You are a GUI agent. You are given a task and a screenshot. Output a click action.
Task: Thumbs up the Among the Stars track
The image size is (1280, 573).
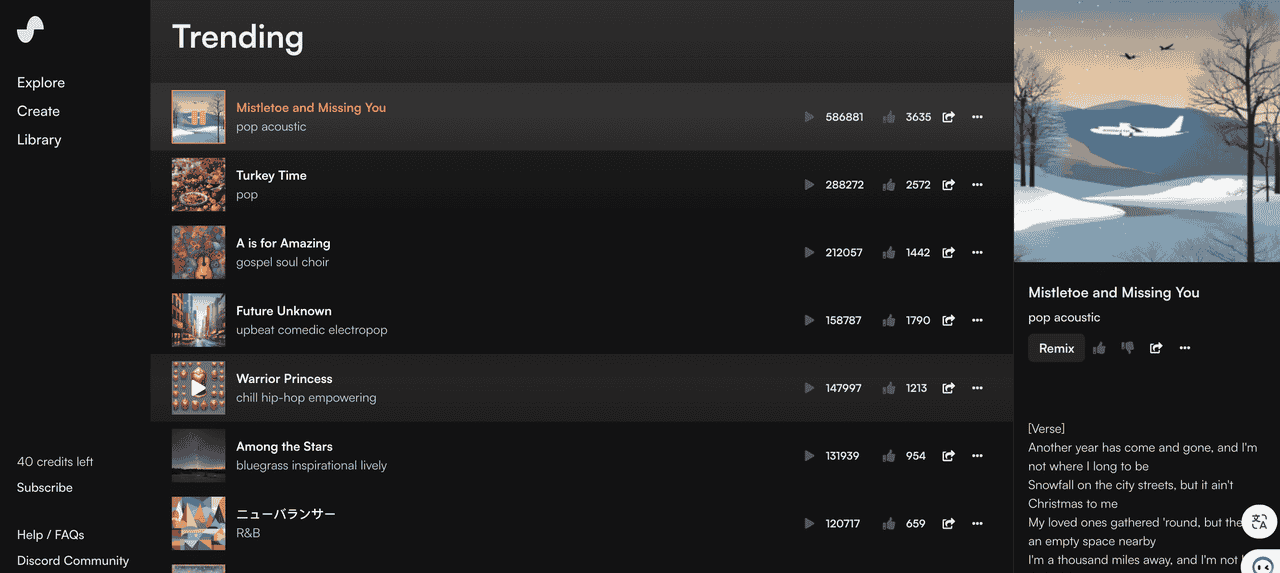click(889, 456)
